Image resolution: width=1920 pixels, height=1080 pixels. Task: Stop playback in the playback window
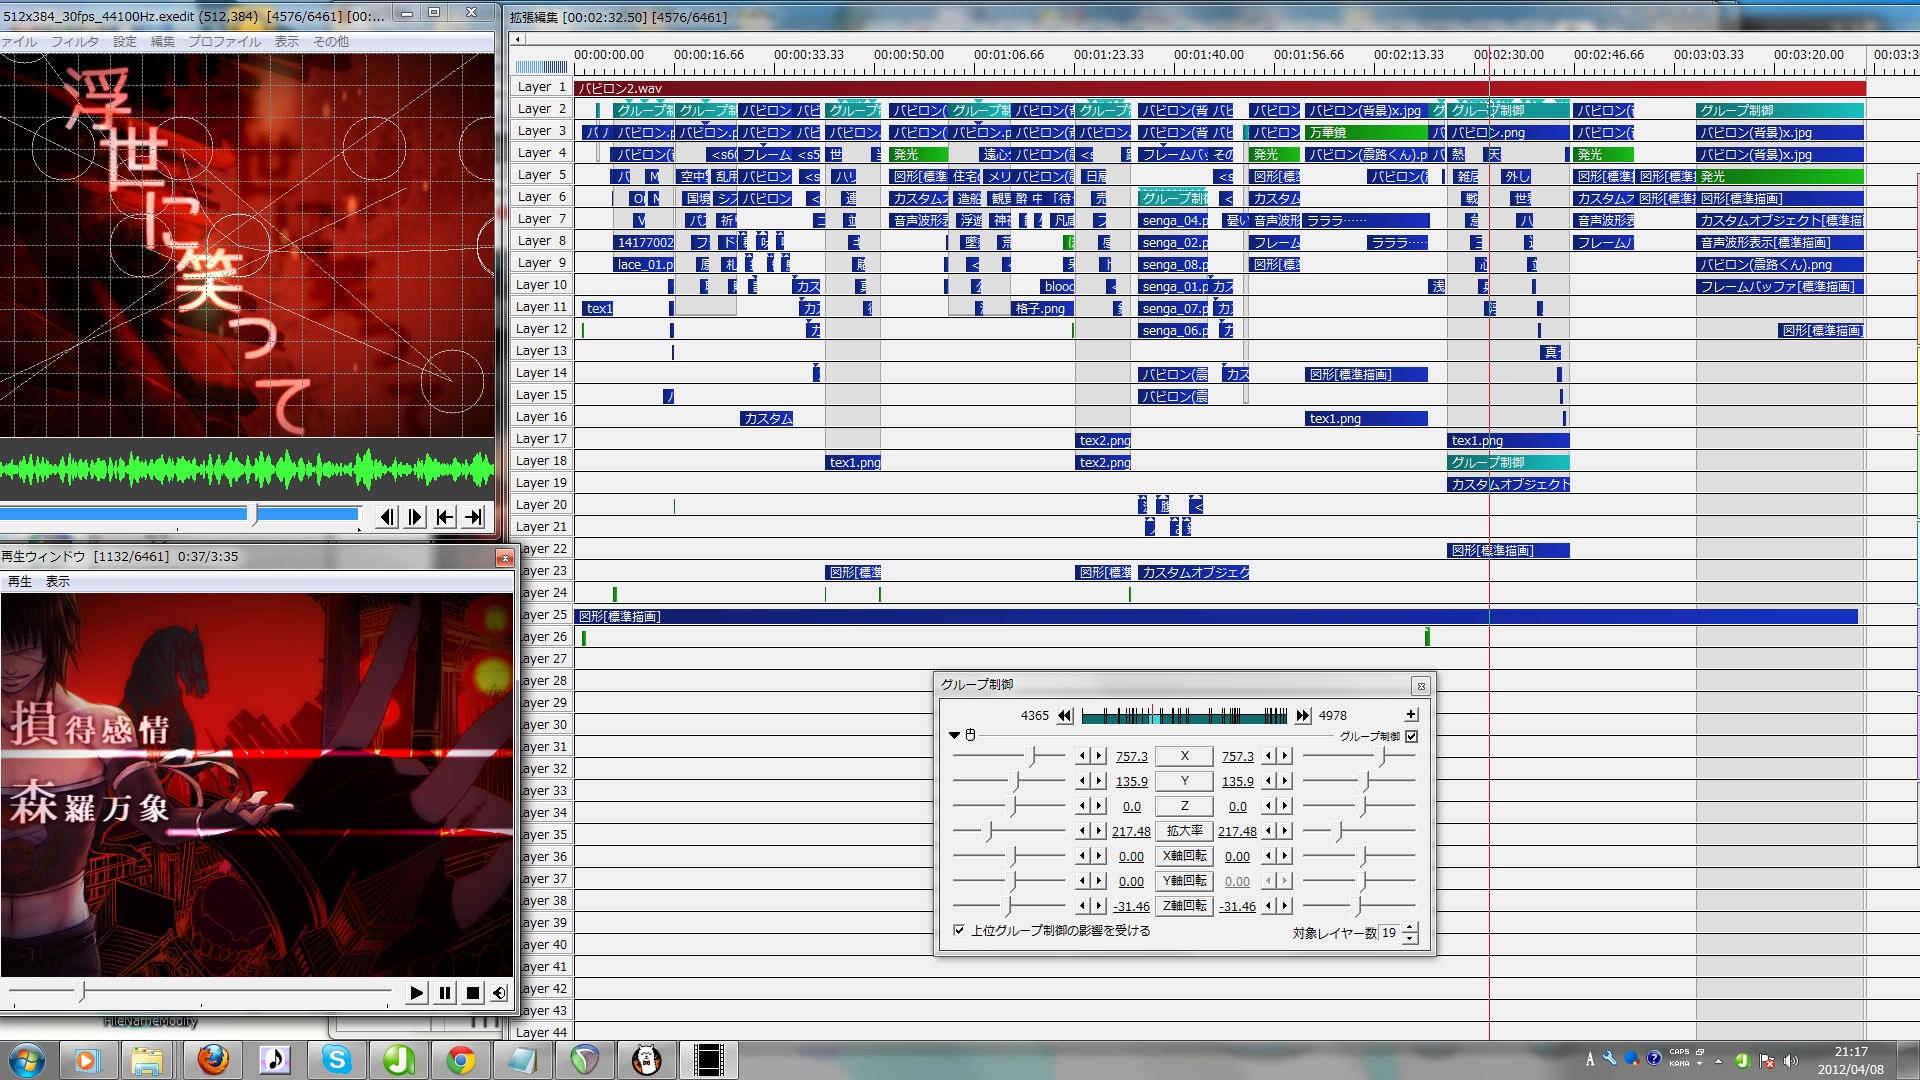tap(473, 993)
